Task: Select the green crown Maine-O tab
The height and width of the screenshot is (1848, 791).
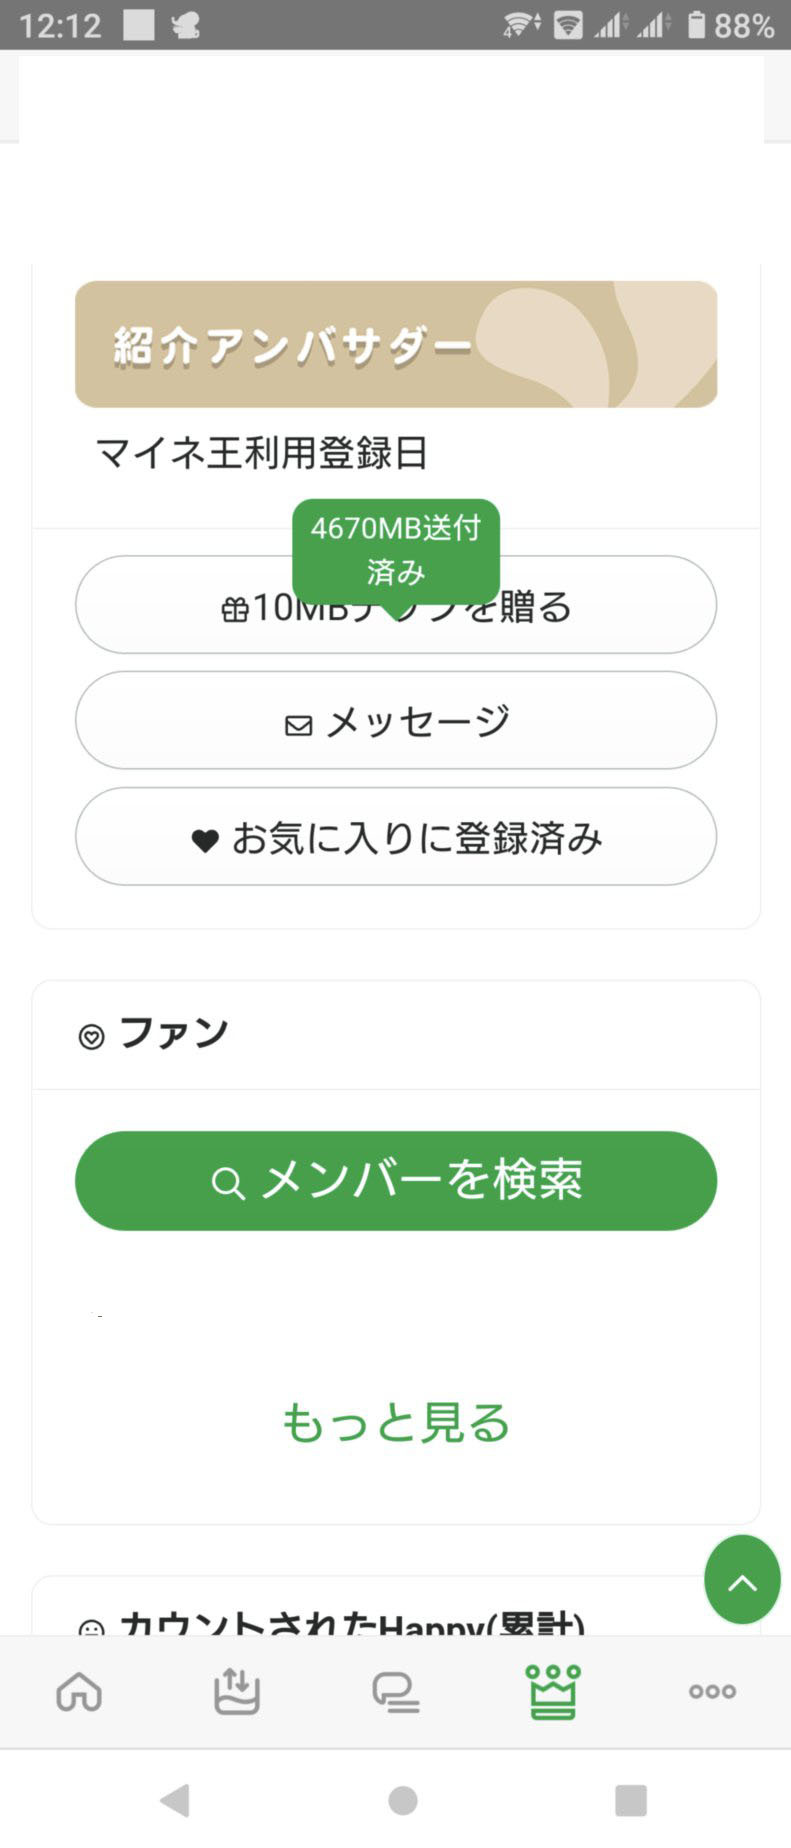Action: coord(553,1692)
